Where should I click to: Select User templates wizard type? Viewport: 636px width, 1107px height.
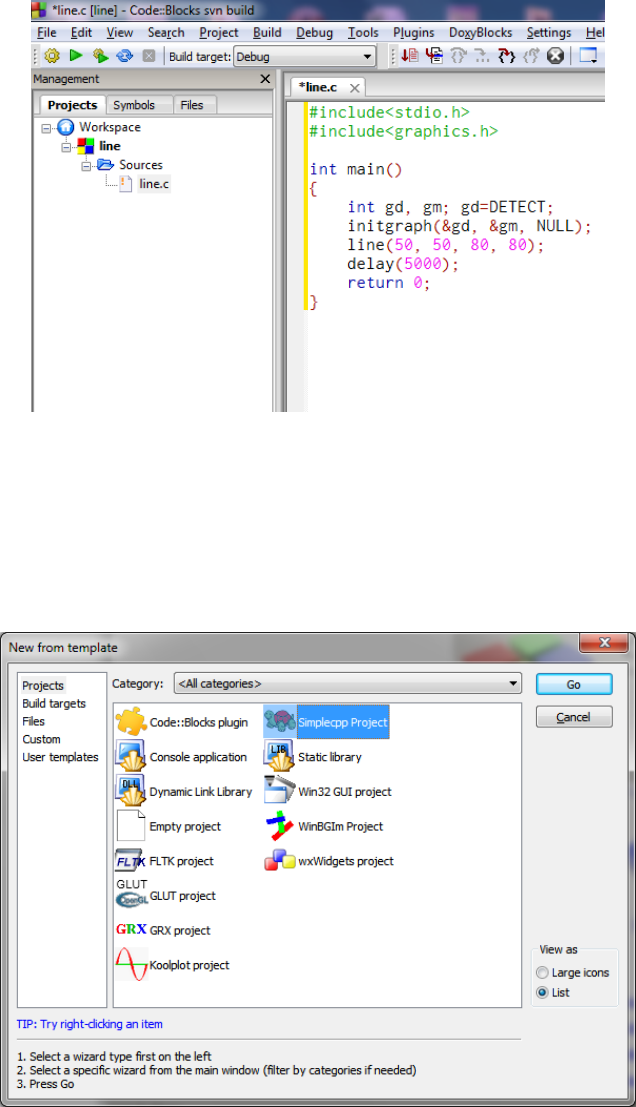(60, 757)
